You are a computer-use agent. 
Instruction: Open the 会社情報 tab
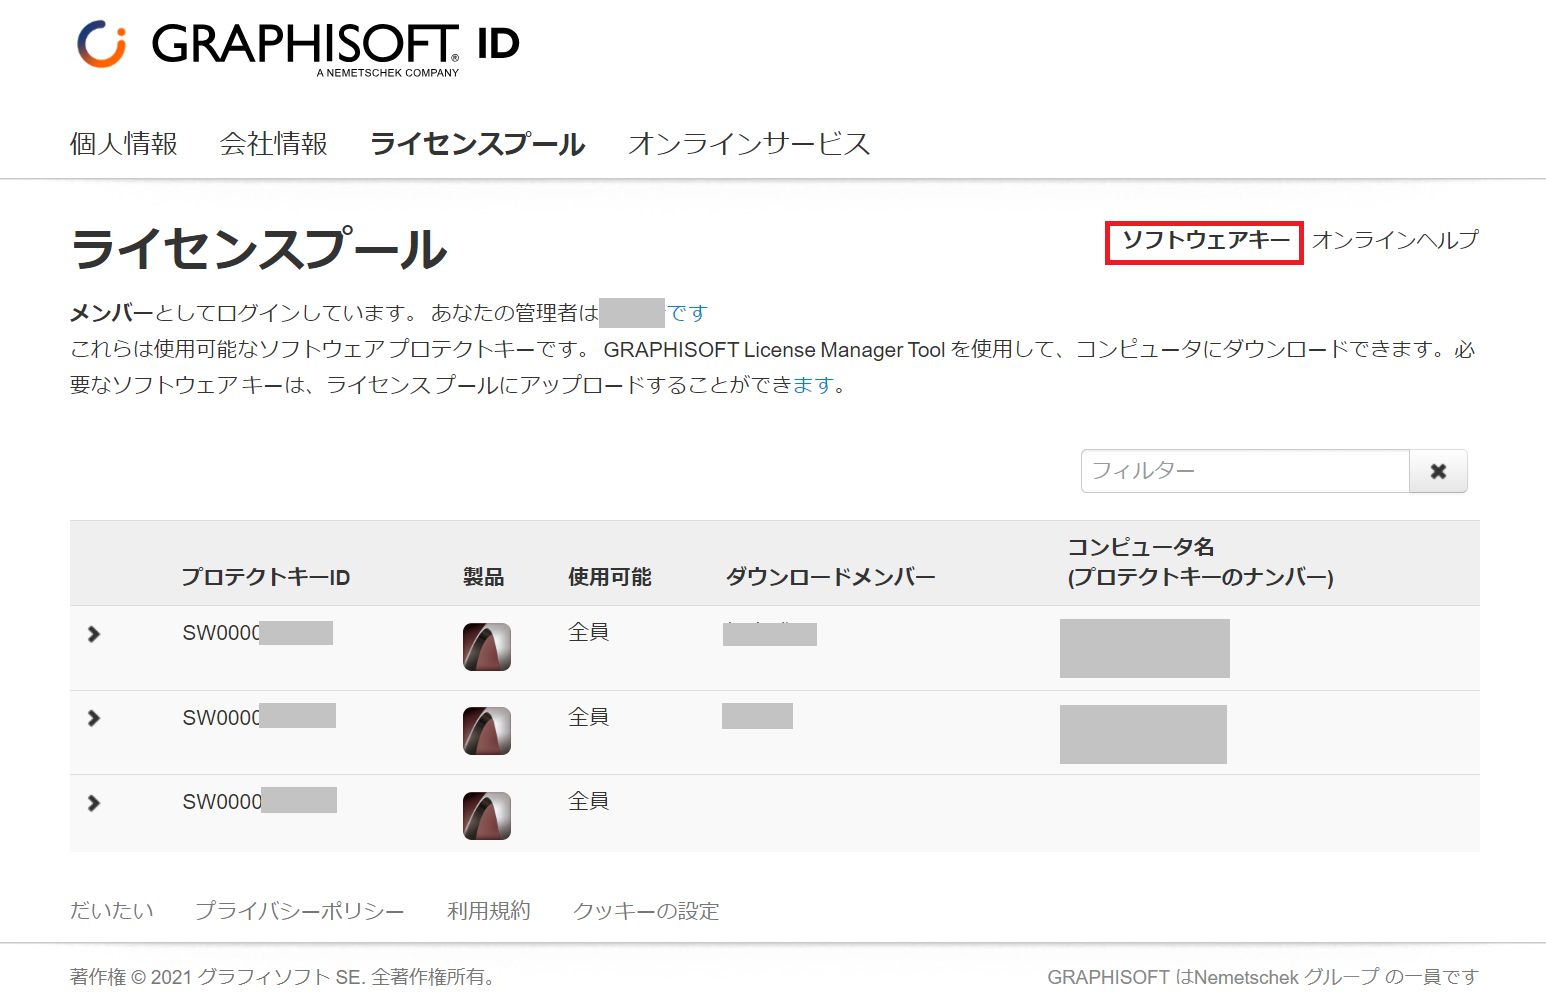pos(274,144)
